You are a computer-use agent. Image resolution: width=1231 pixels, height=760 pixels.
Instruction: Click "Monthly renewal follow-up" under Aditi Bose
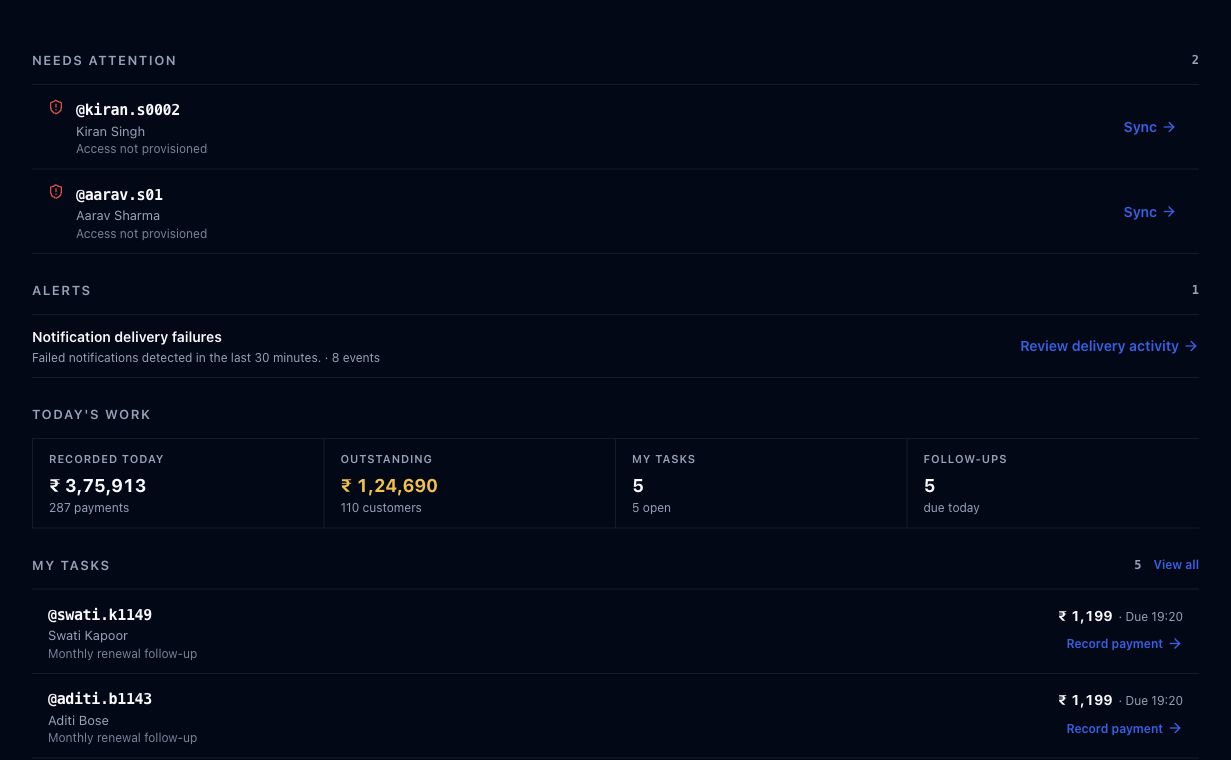pyautogui.click(x=122, y=738)
